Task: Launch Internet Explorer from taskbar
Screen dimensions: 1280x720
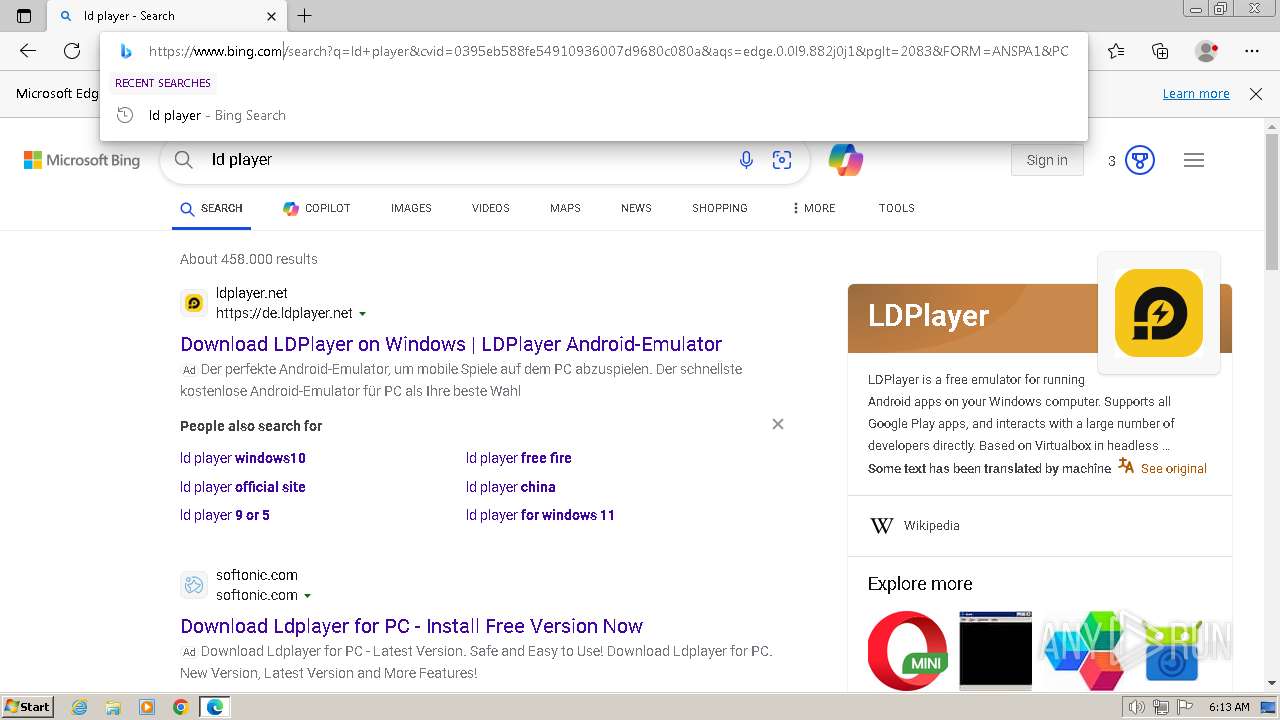Action: (x=80, y=707)
